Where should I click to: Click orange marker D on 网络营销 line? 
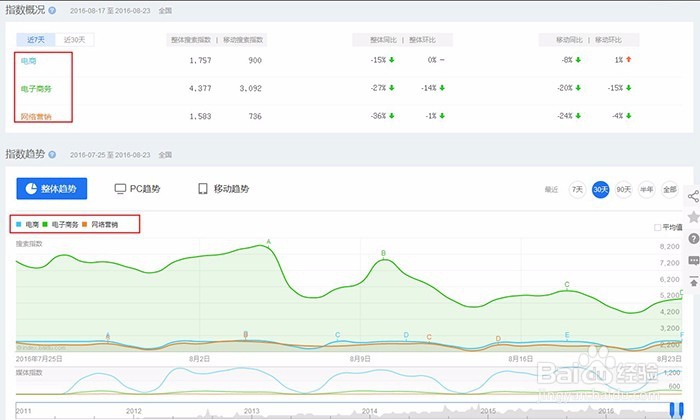click(x=498, y=339)
